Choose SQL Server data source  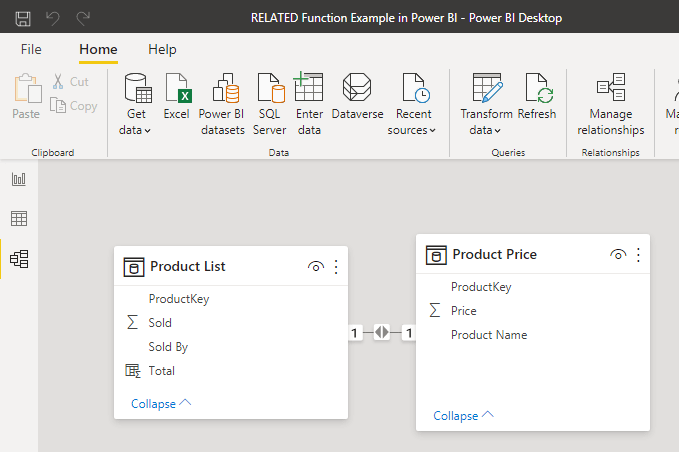coord(270,104)
